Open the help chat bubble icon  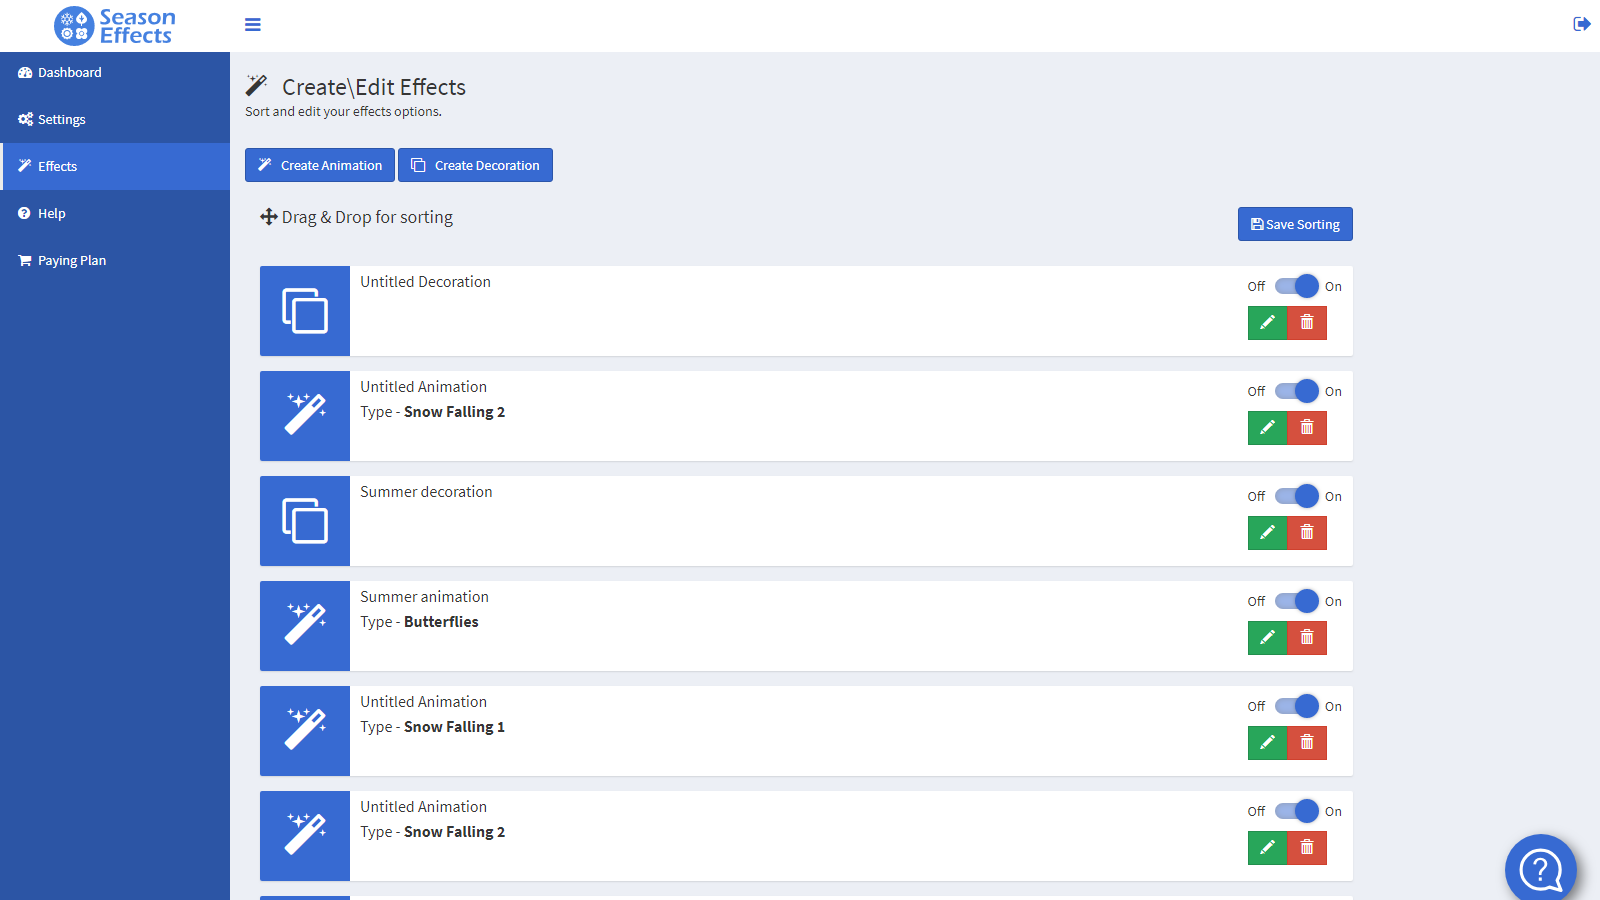click(x=1541, y=869)
